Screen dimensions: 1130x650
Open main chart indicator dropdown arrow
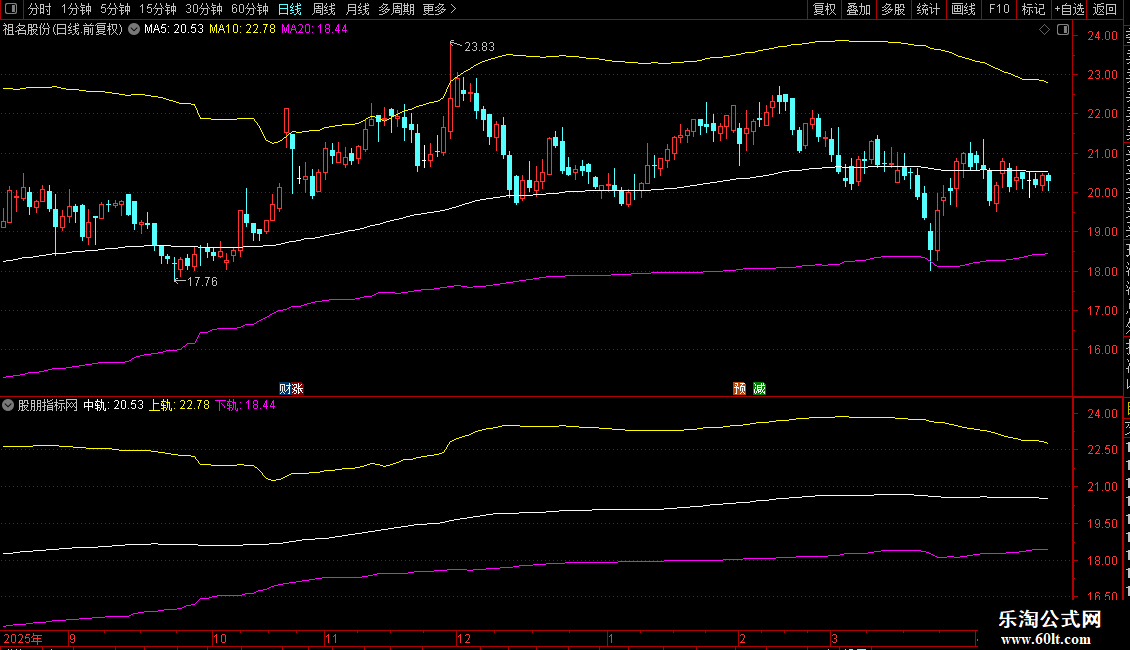point(134,30)
